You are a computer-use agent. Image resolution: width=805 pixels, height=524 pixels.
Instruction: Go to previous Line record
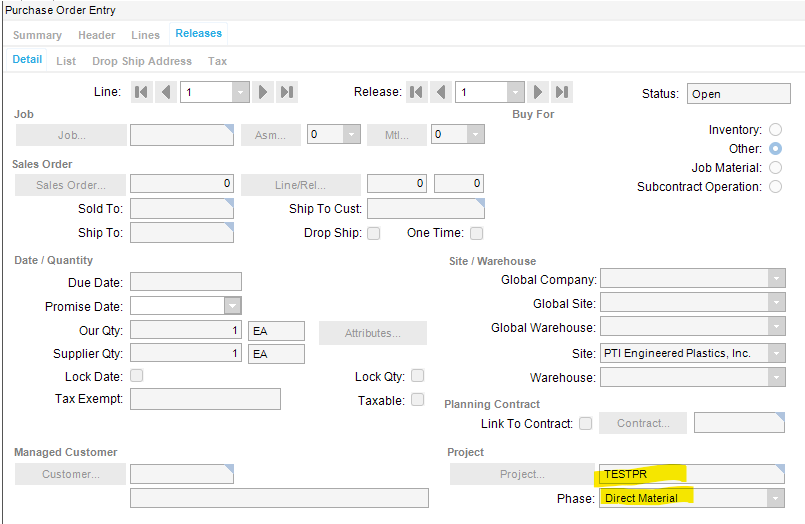click(166, 92)
